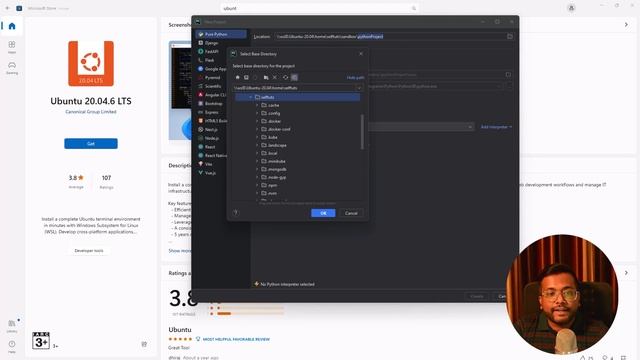Select Pure Python project type
The width and height of the screenshot is (640, 360).
click(x=221, y=34)
